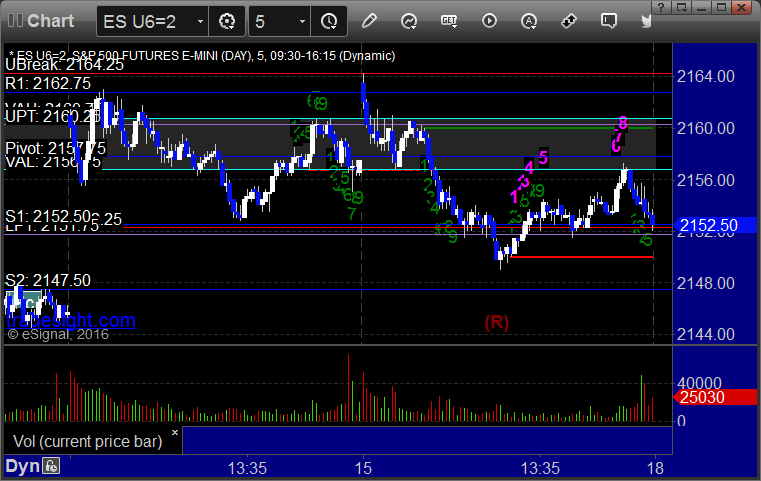Image resolution: width=761 pixels, height=481 pixels.
Task: Click the first 13:35 time axis label
Action: [x=247, y=468]
